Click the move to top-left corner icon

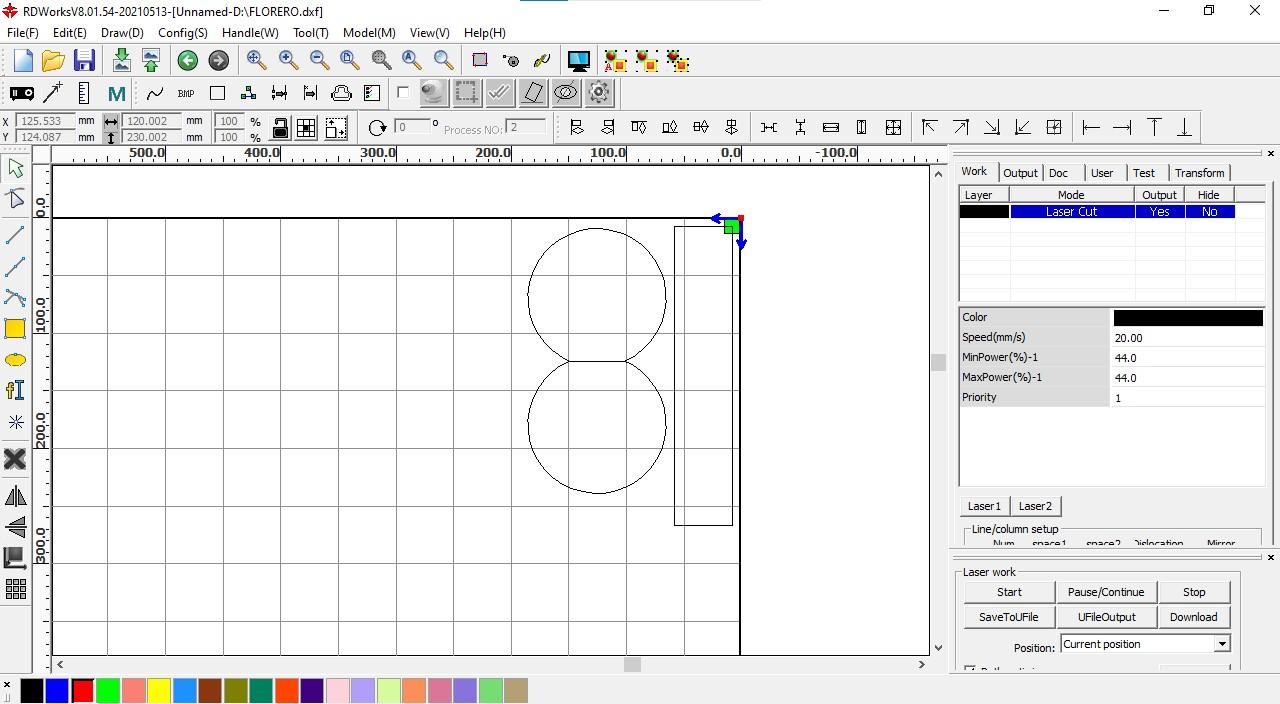[929, 127]
